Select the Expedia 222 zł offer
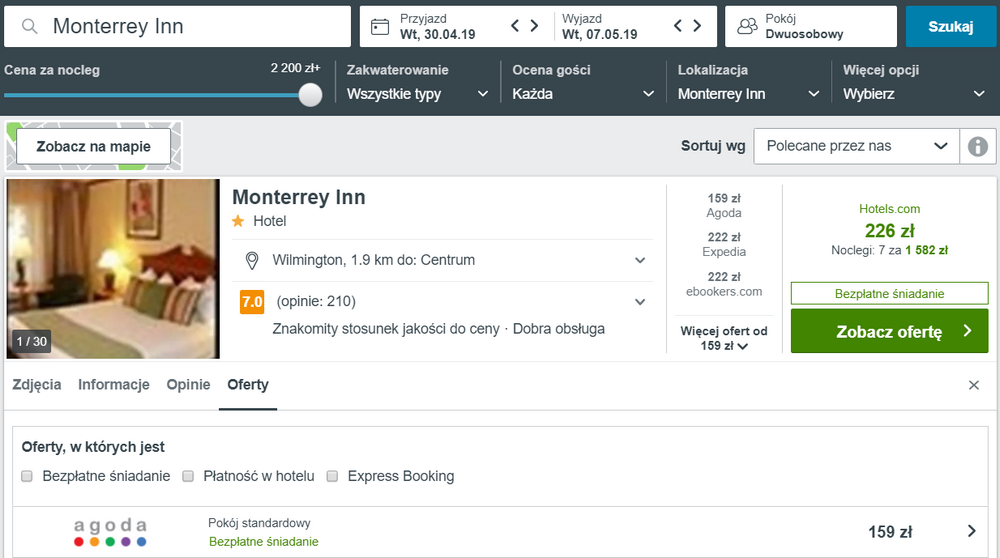 [724, 244]
